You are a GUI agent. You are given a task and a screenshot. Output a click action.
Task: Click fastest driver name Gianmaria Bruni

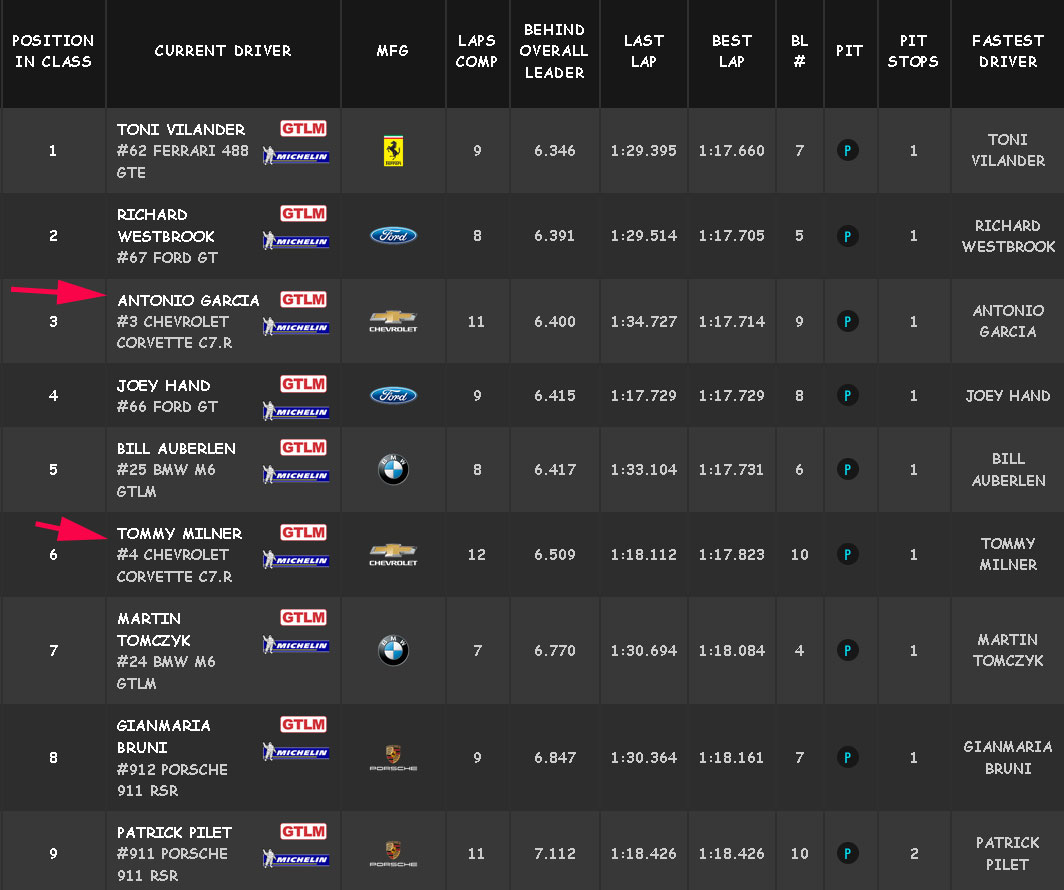tap(1007, 757)
